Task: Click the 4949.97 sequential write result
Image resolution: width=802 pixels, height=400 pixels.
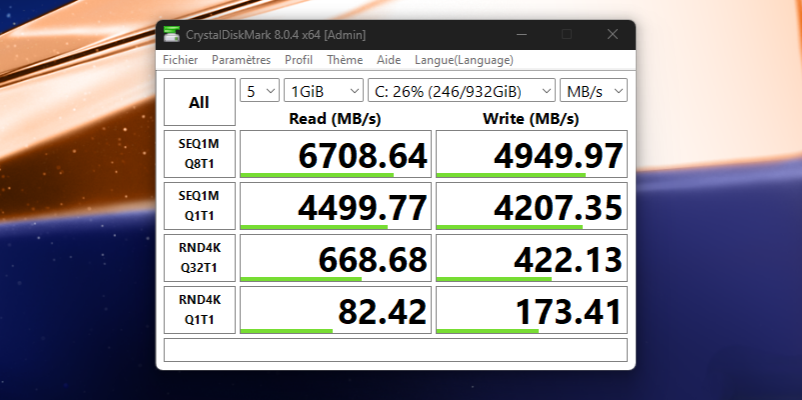Action: tap(531, 154)
